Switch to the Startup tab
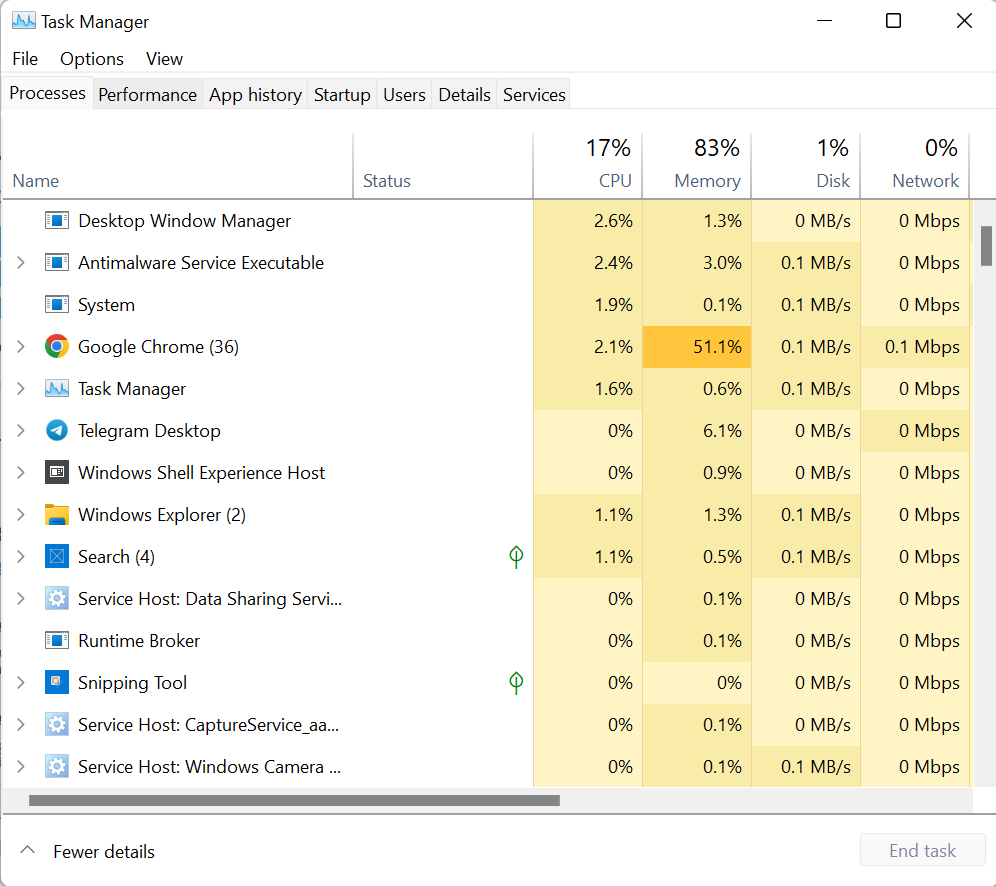996x886 pixels. pyautogui.click(x=342, y=95)
